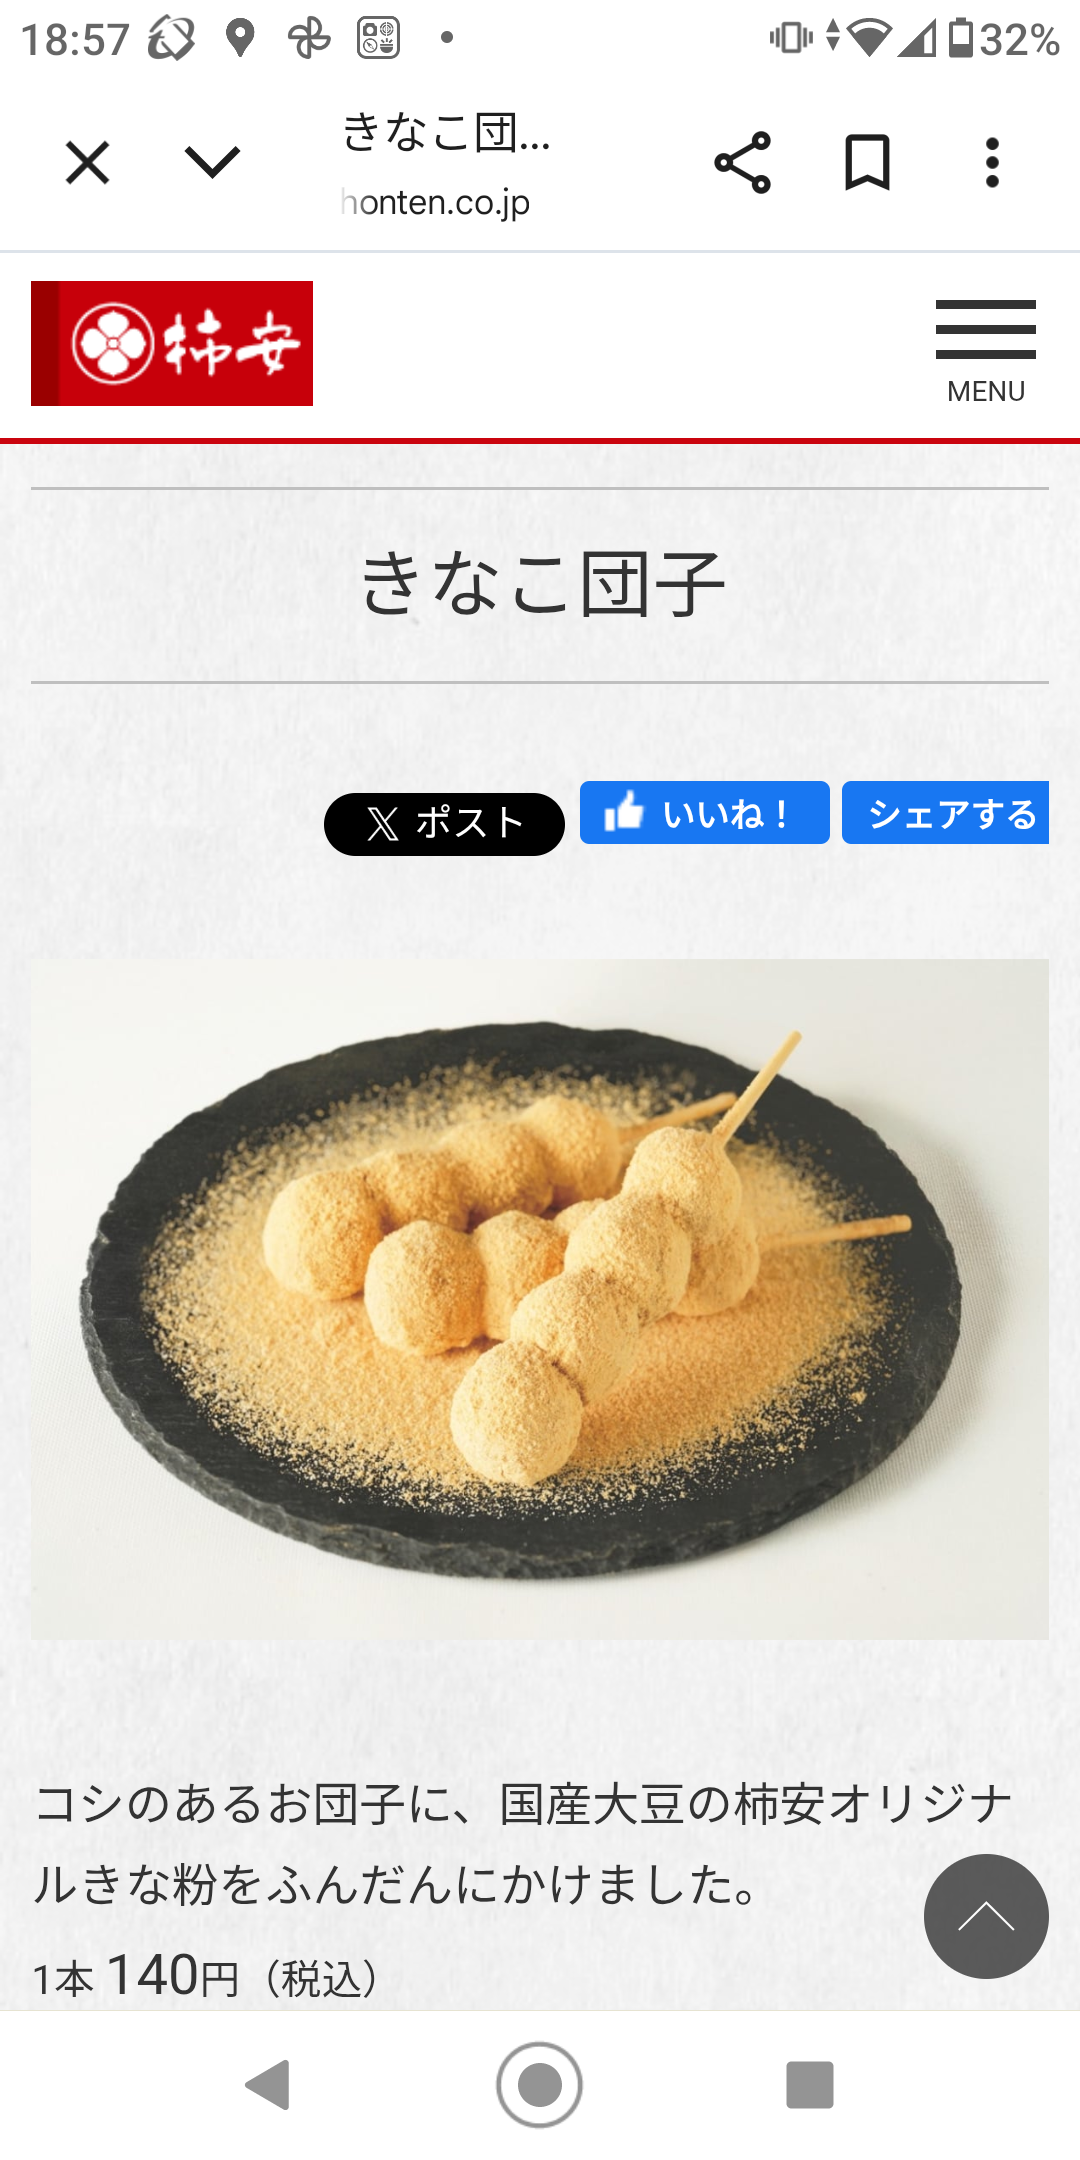
Task: Like the page with いいね！
Action: [705, 813]
